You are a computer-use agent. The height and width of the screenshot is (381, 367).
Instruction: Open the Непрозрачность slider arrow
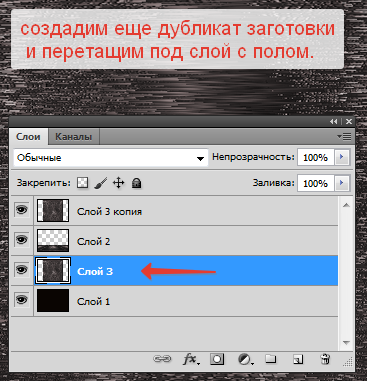[342, 157]
